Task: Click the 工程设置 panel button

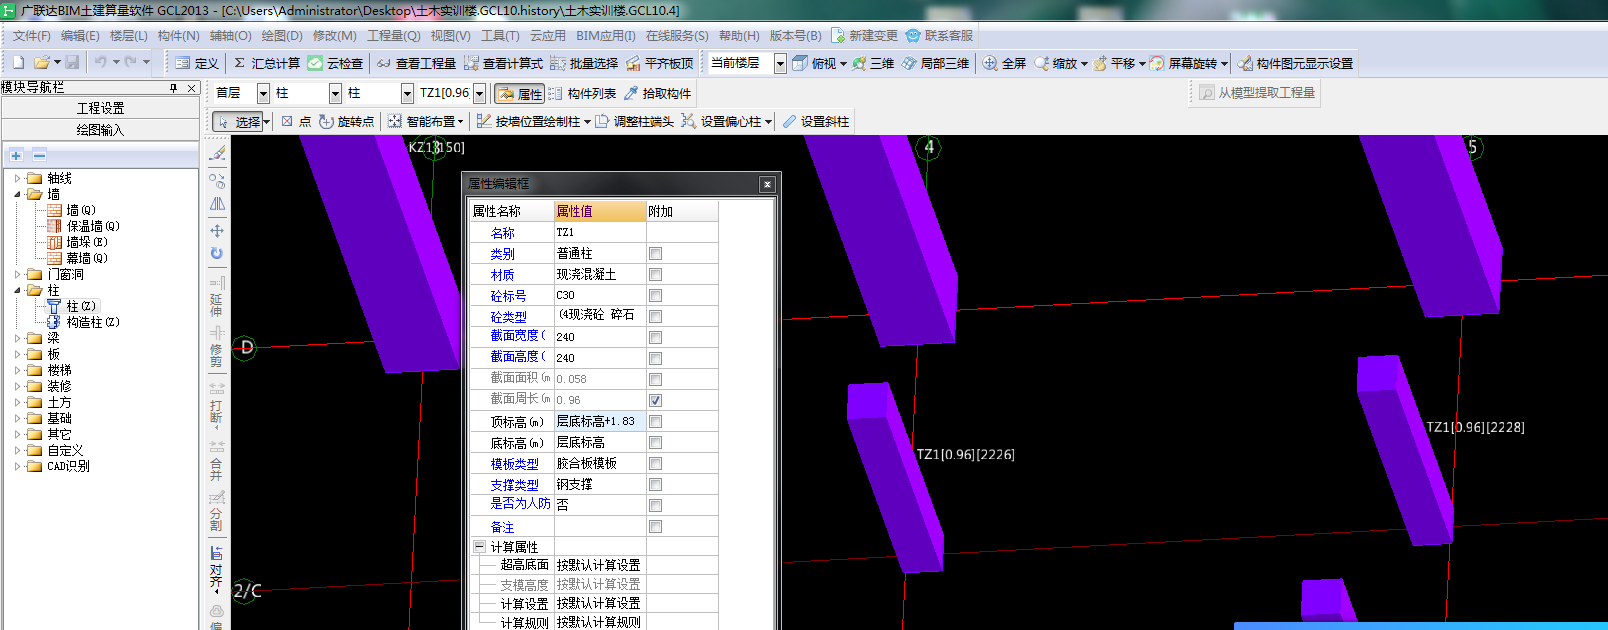Action: (100, 108)
